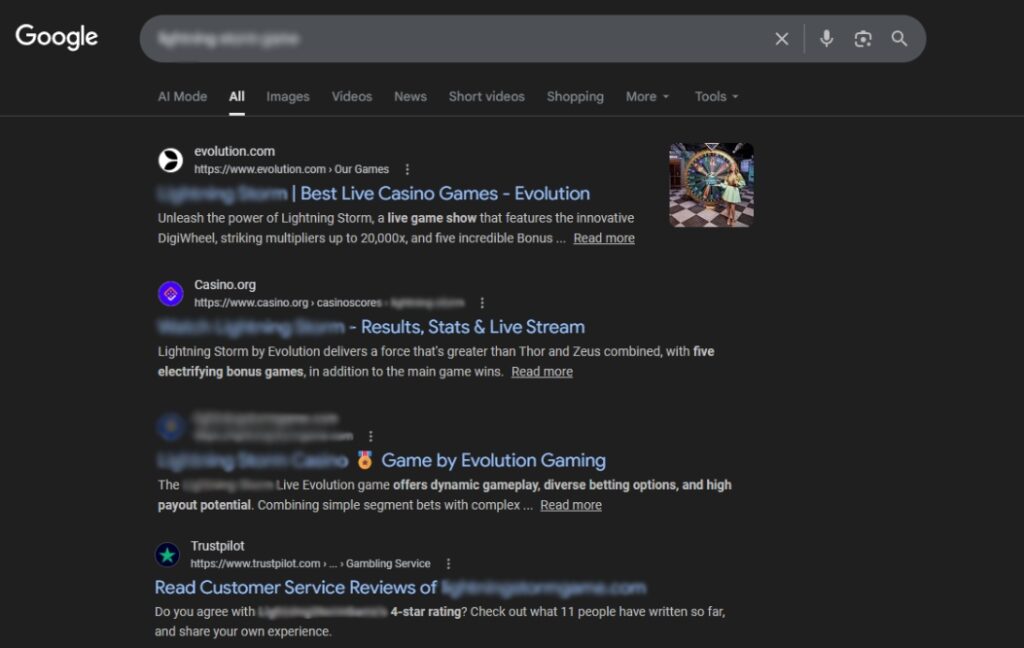Image resolution: width=1024 pixels, height=648 pixels.
Task: Expand Read more on Casino.org snippet
Action: [x=542, y=371]
